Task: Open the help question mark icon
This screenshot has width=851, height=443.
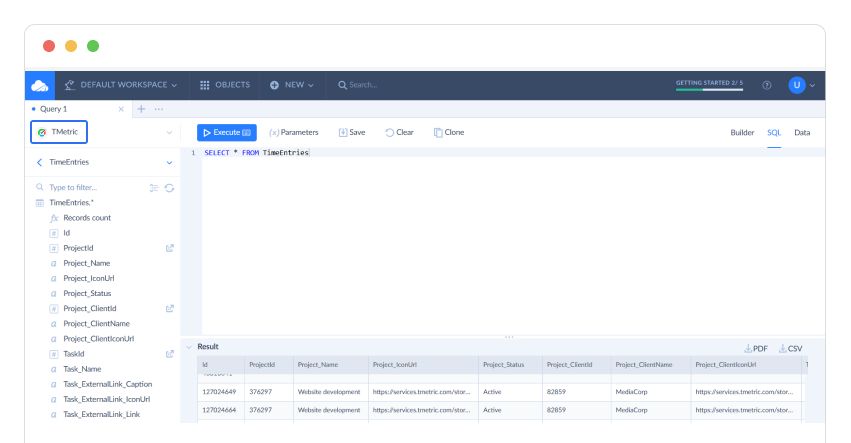Action: coord(766,85)
